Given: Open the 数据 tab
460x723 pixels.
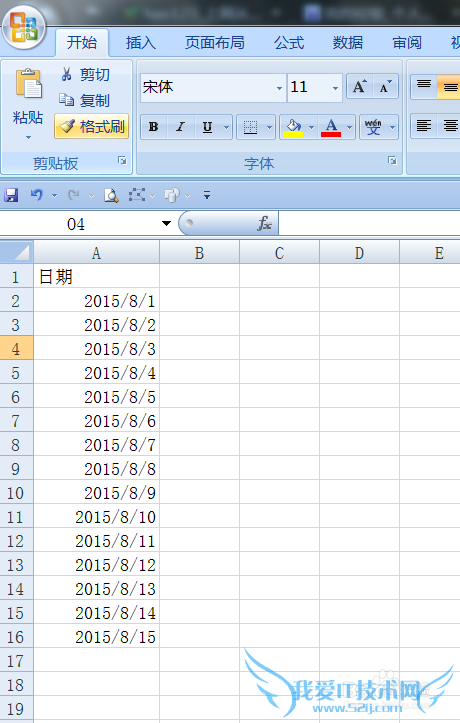Looking at the screenshot, I should (348, 43).
